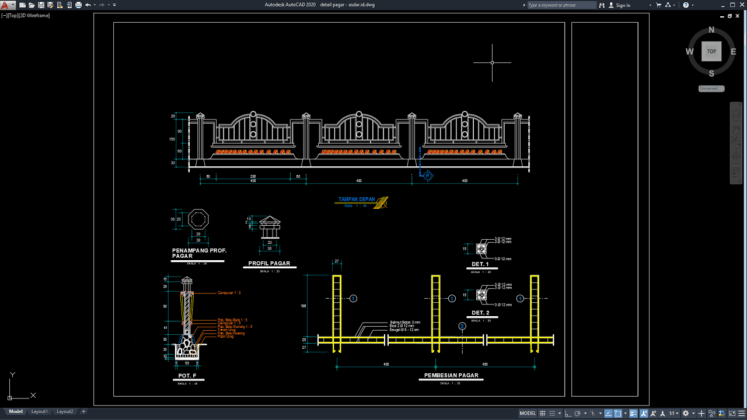Click E on the ViewCube compass
Viewport: 747px width, 420px height.
pos(733,51)
